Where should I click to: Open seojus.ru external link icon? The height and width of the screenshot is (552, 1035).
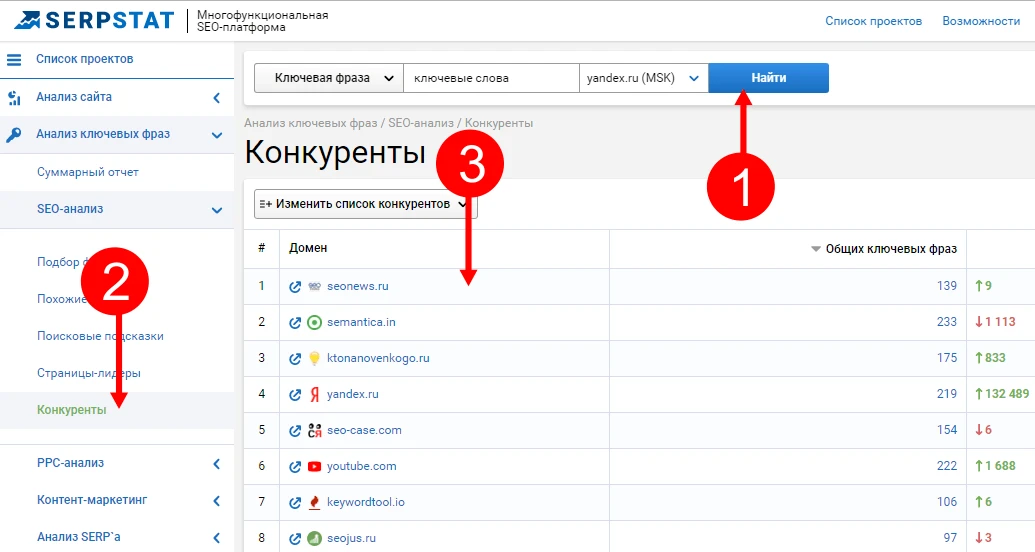[295, 538]
